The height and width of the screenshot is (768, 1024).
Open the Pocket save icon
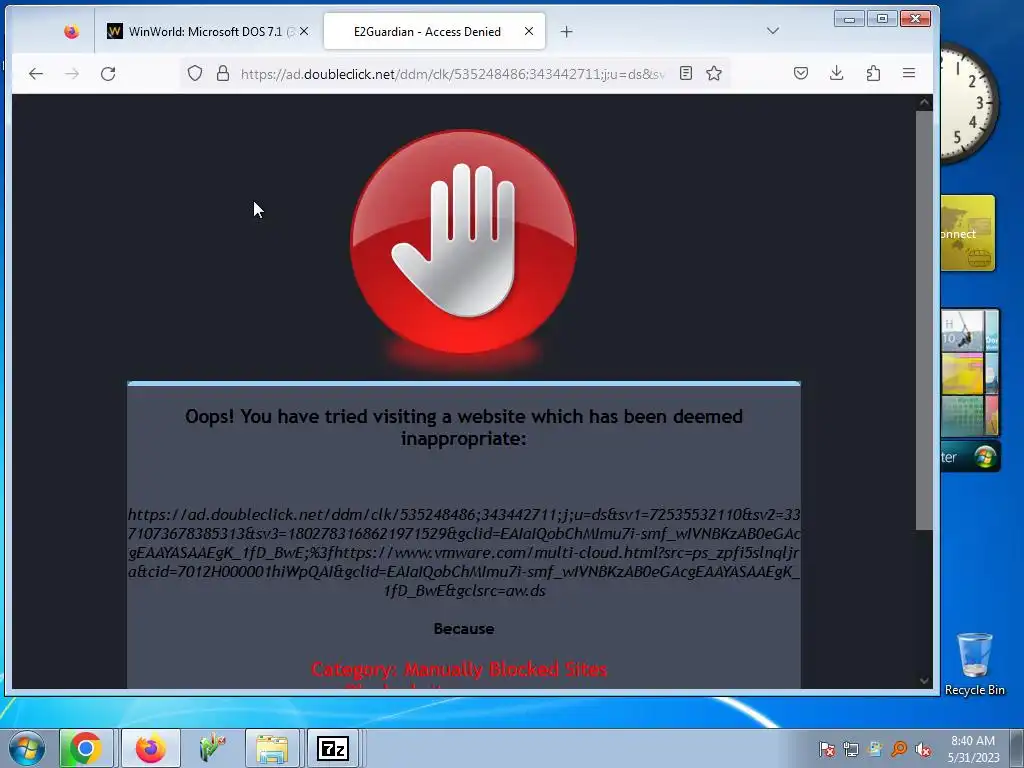[x=801, y=73]
